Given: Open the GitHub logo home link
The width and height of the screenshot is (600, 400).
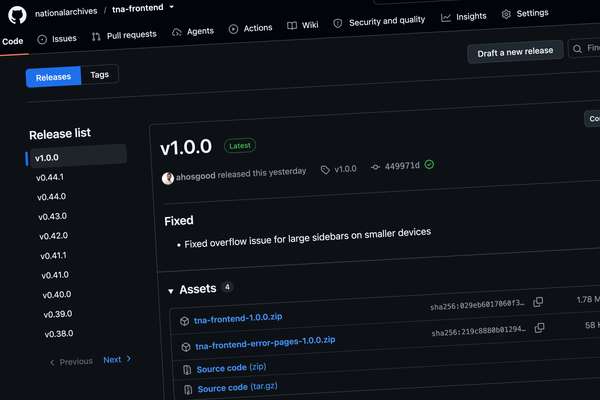Looking at the screenshot, I should (17, 15).
